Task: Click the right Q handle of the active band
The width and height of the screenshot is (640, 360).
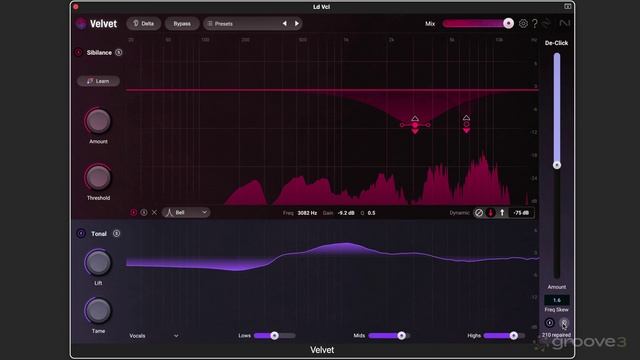Action: 428,125
